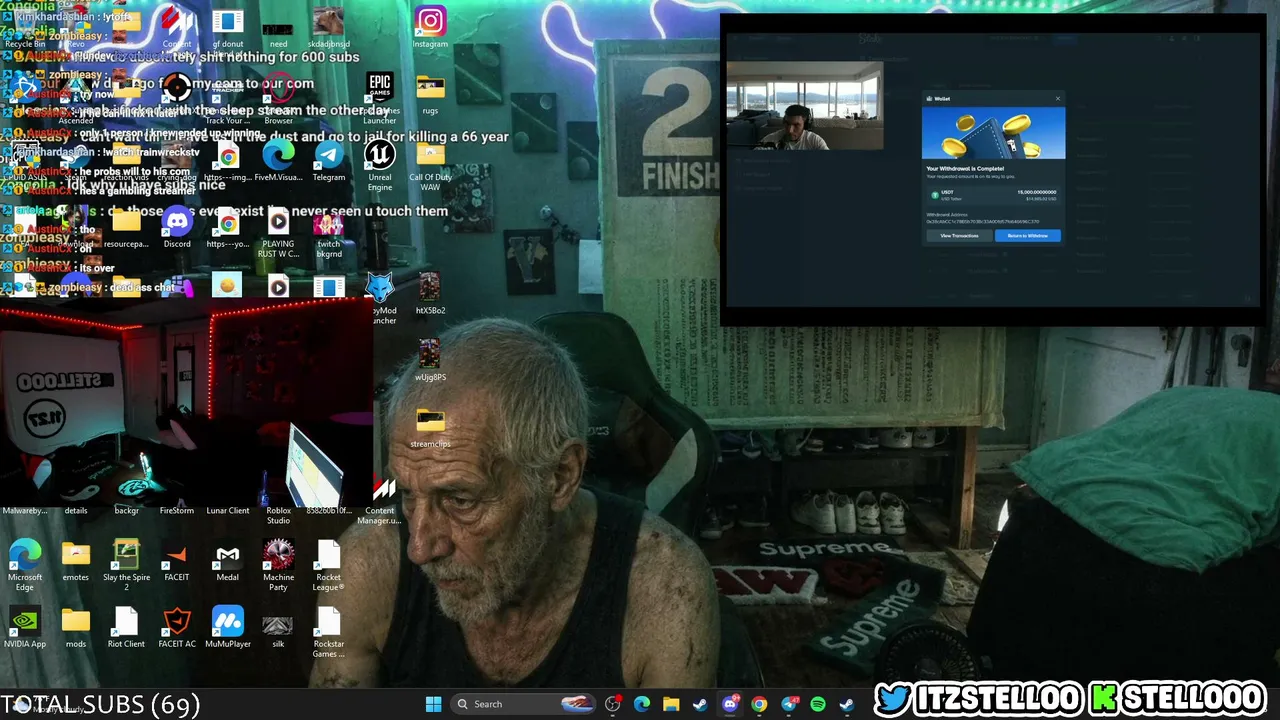The height and width of the screenshot is (720, 1280).
Task: Open Discord from the taskbar
Action: 730,704
